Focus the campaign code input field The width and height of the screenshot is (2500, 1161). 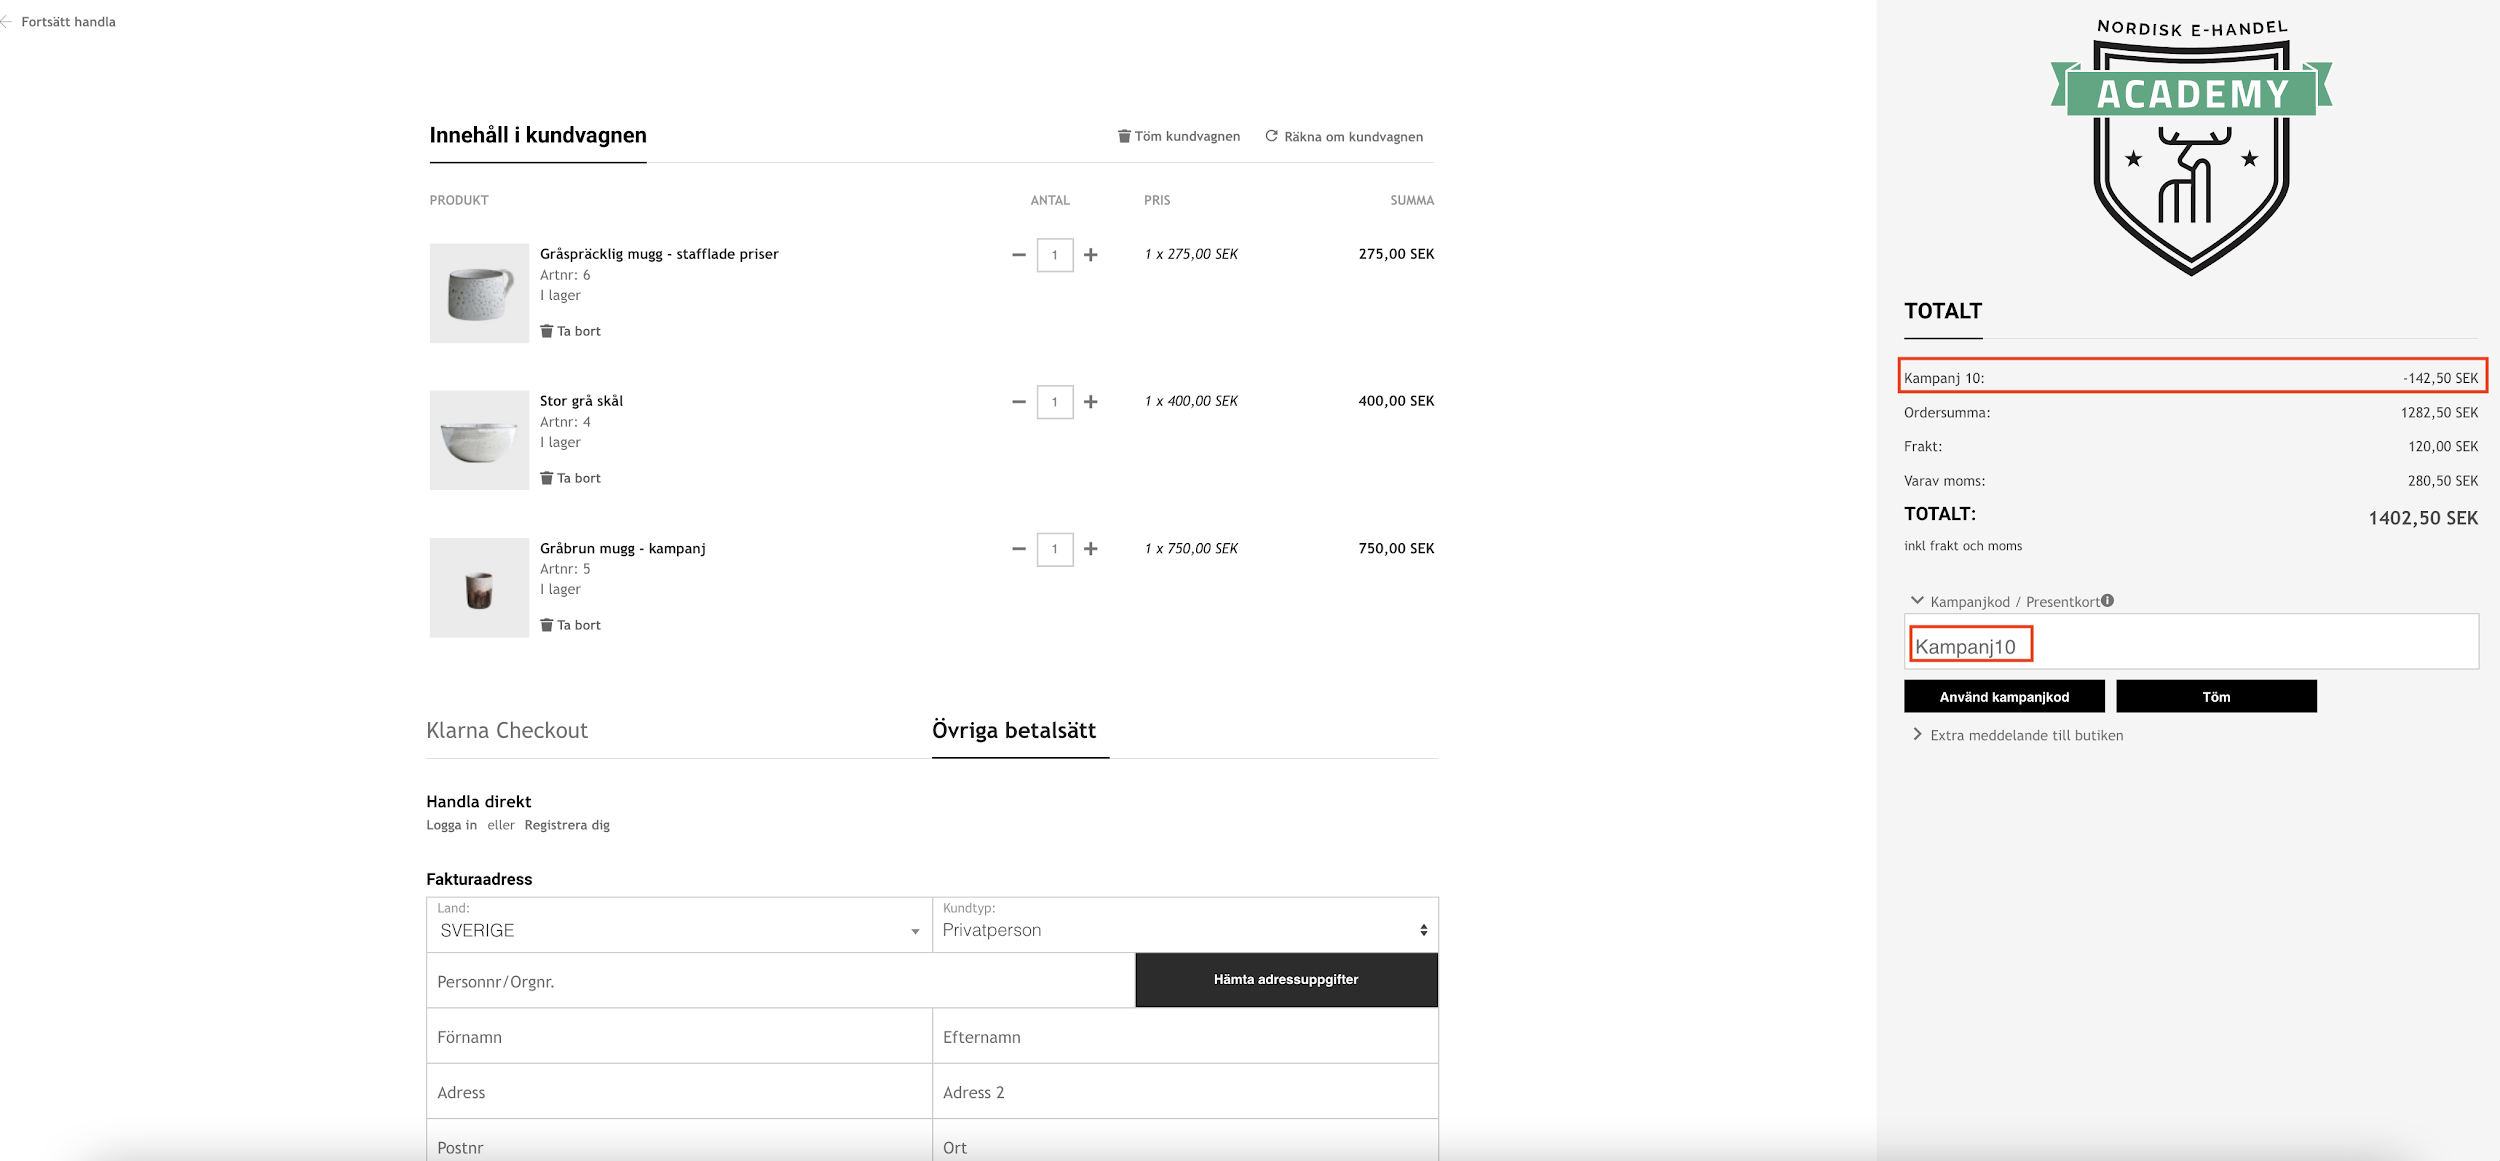[2191, 642]
